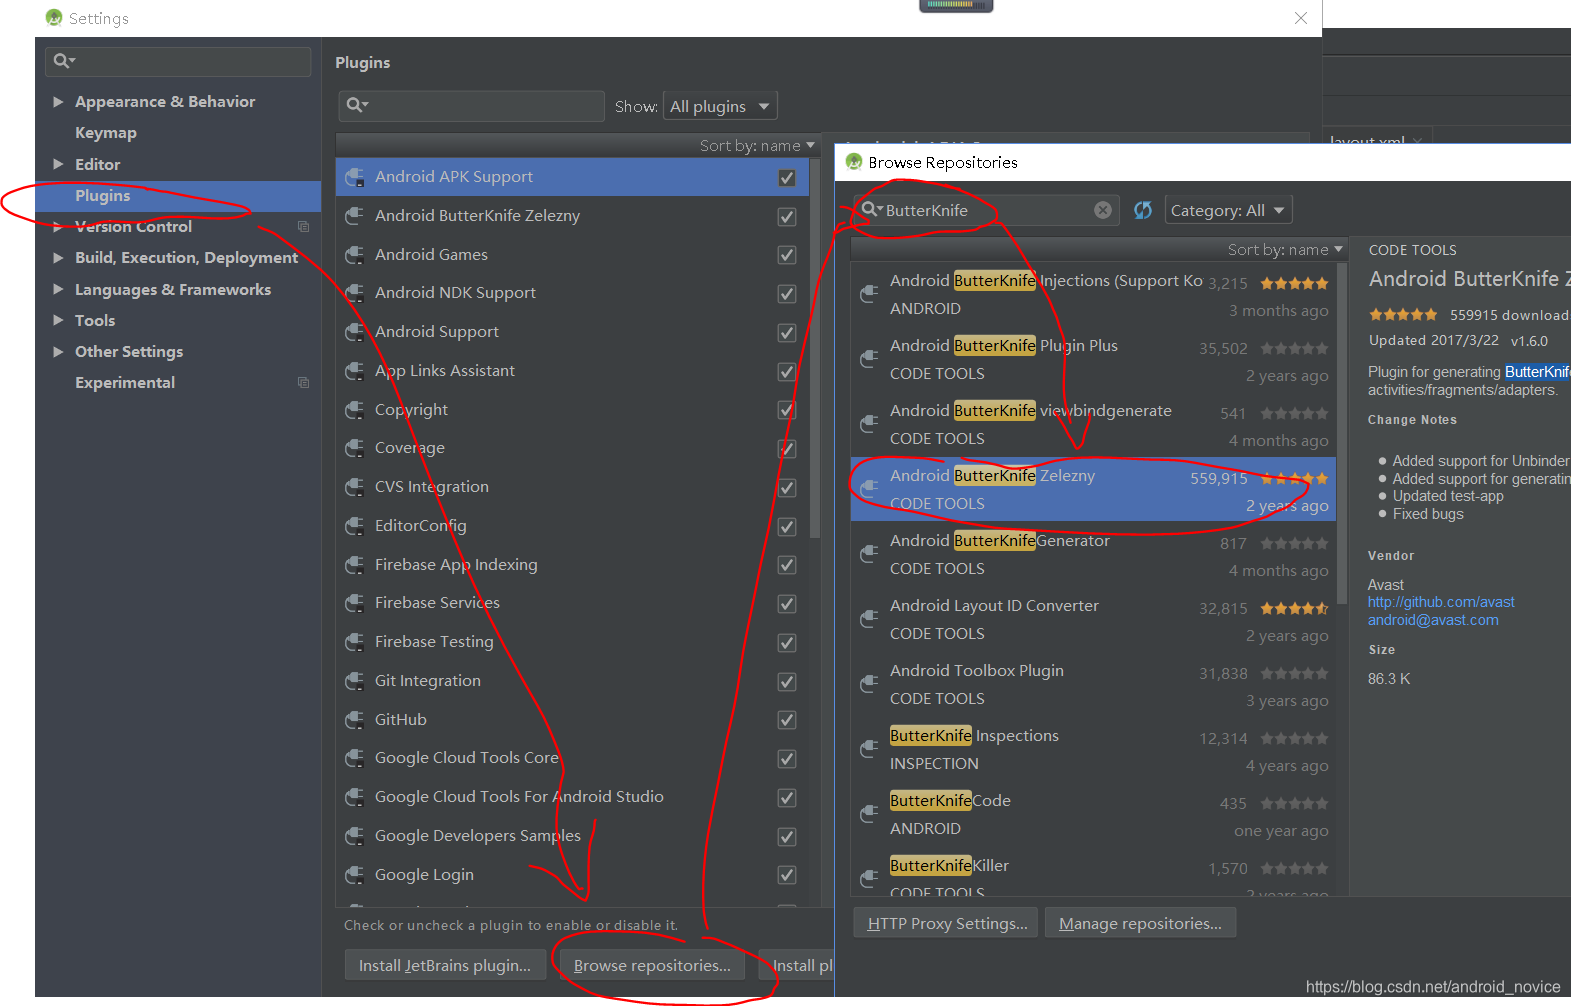Click Manage repositories button
Image resolution: width=1571 pixels, height=1006 pixels.
point(1140,923)
